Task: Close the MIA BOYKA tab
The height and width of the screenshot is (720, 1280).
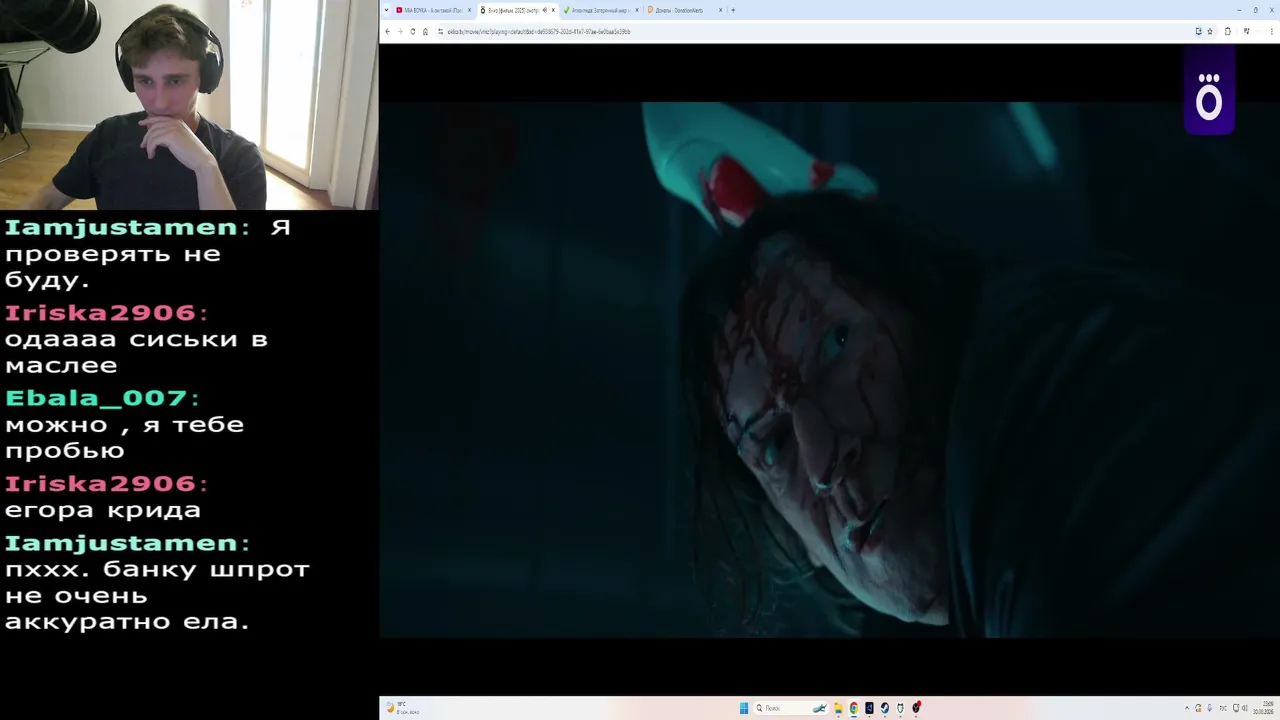Action: click(x=469, y=10)
